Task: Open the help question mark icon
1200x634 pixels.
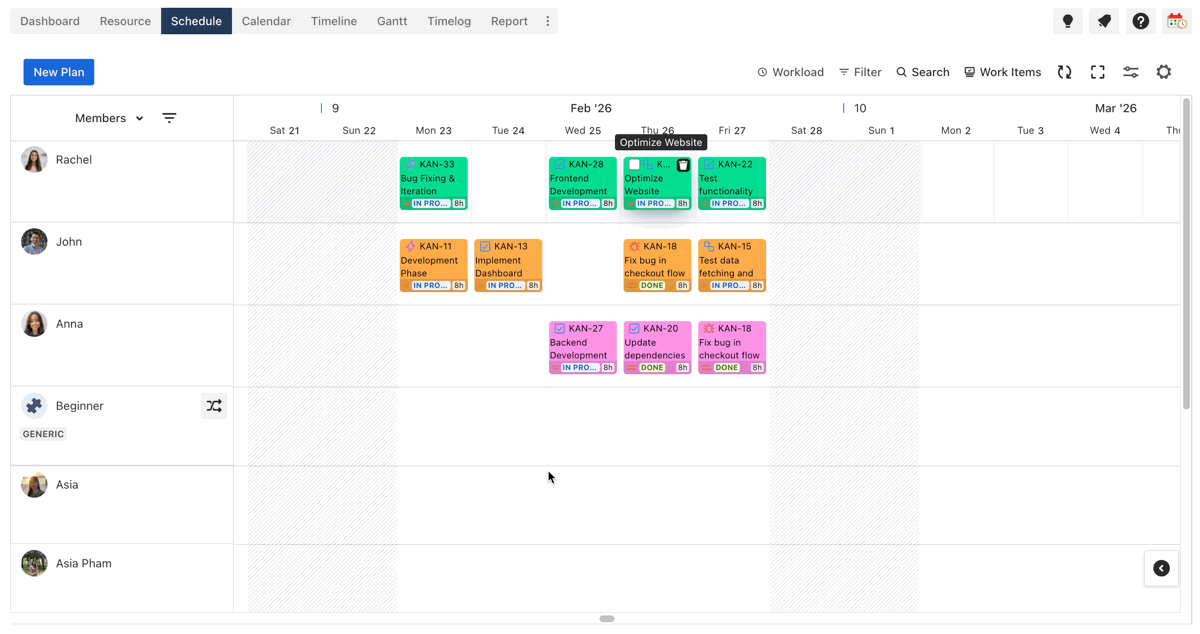Action: tap(1141, 21)
